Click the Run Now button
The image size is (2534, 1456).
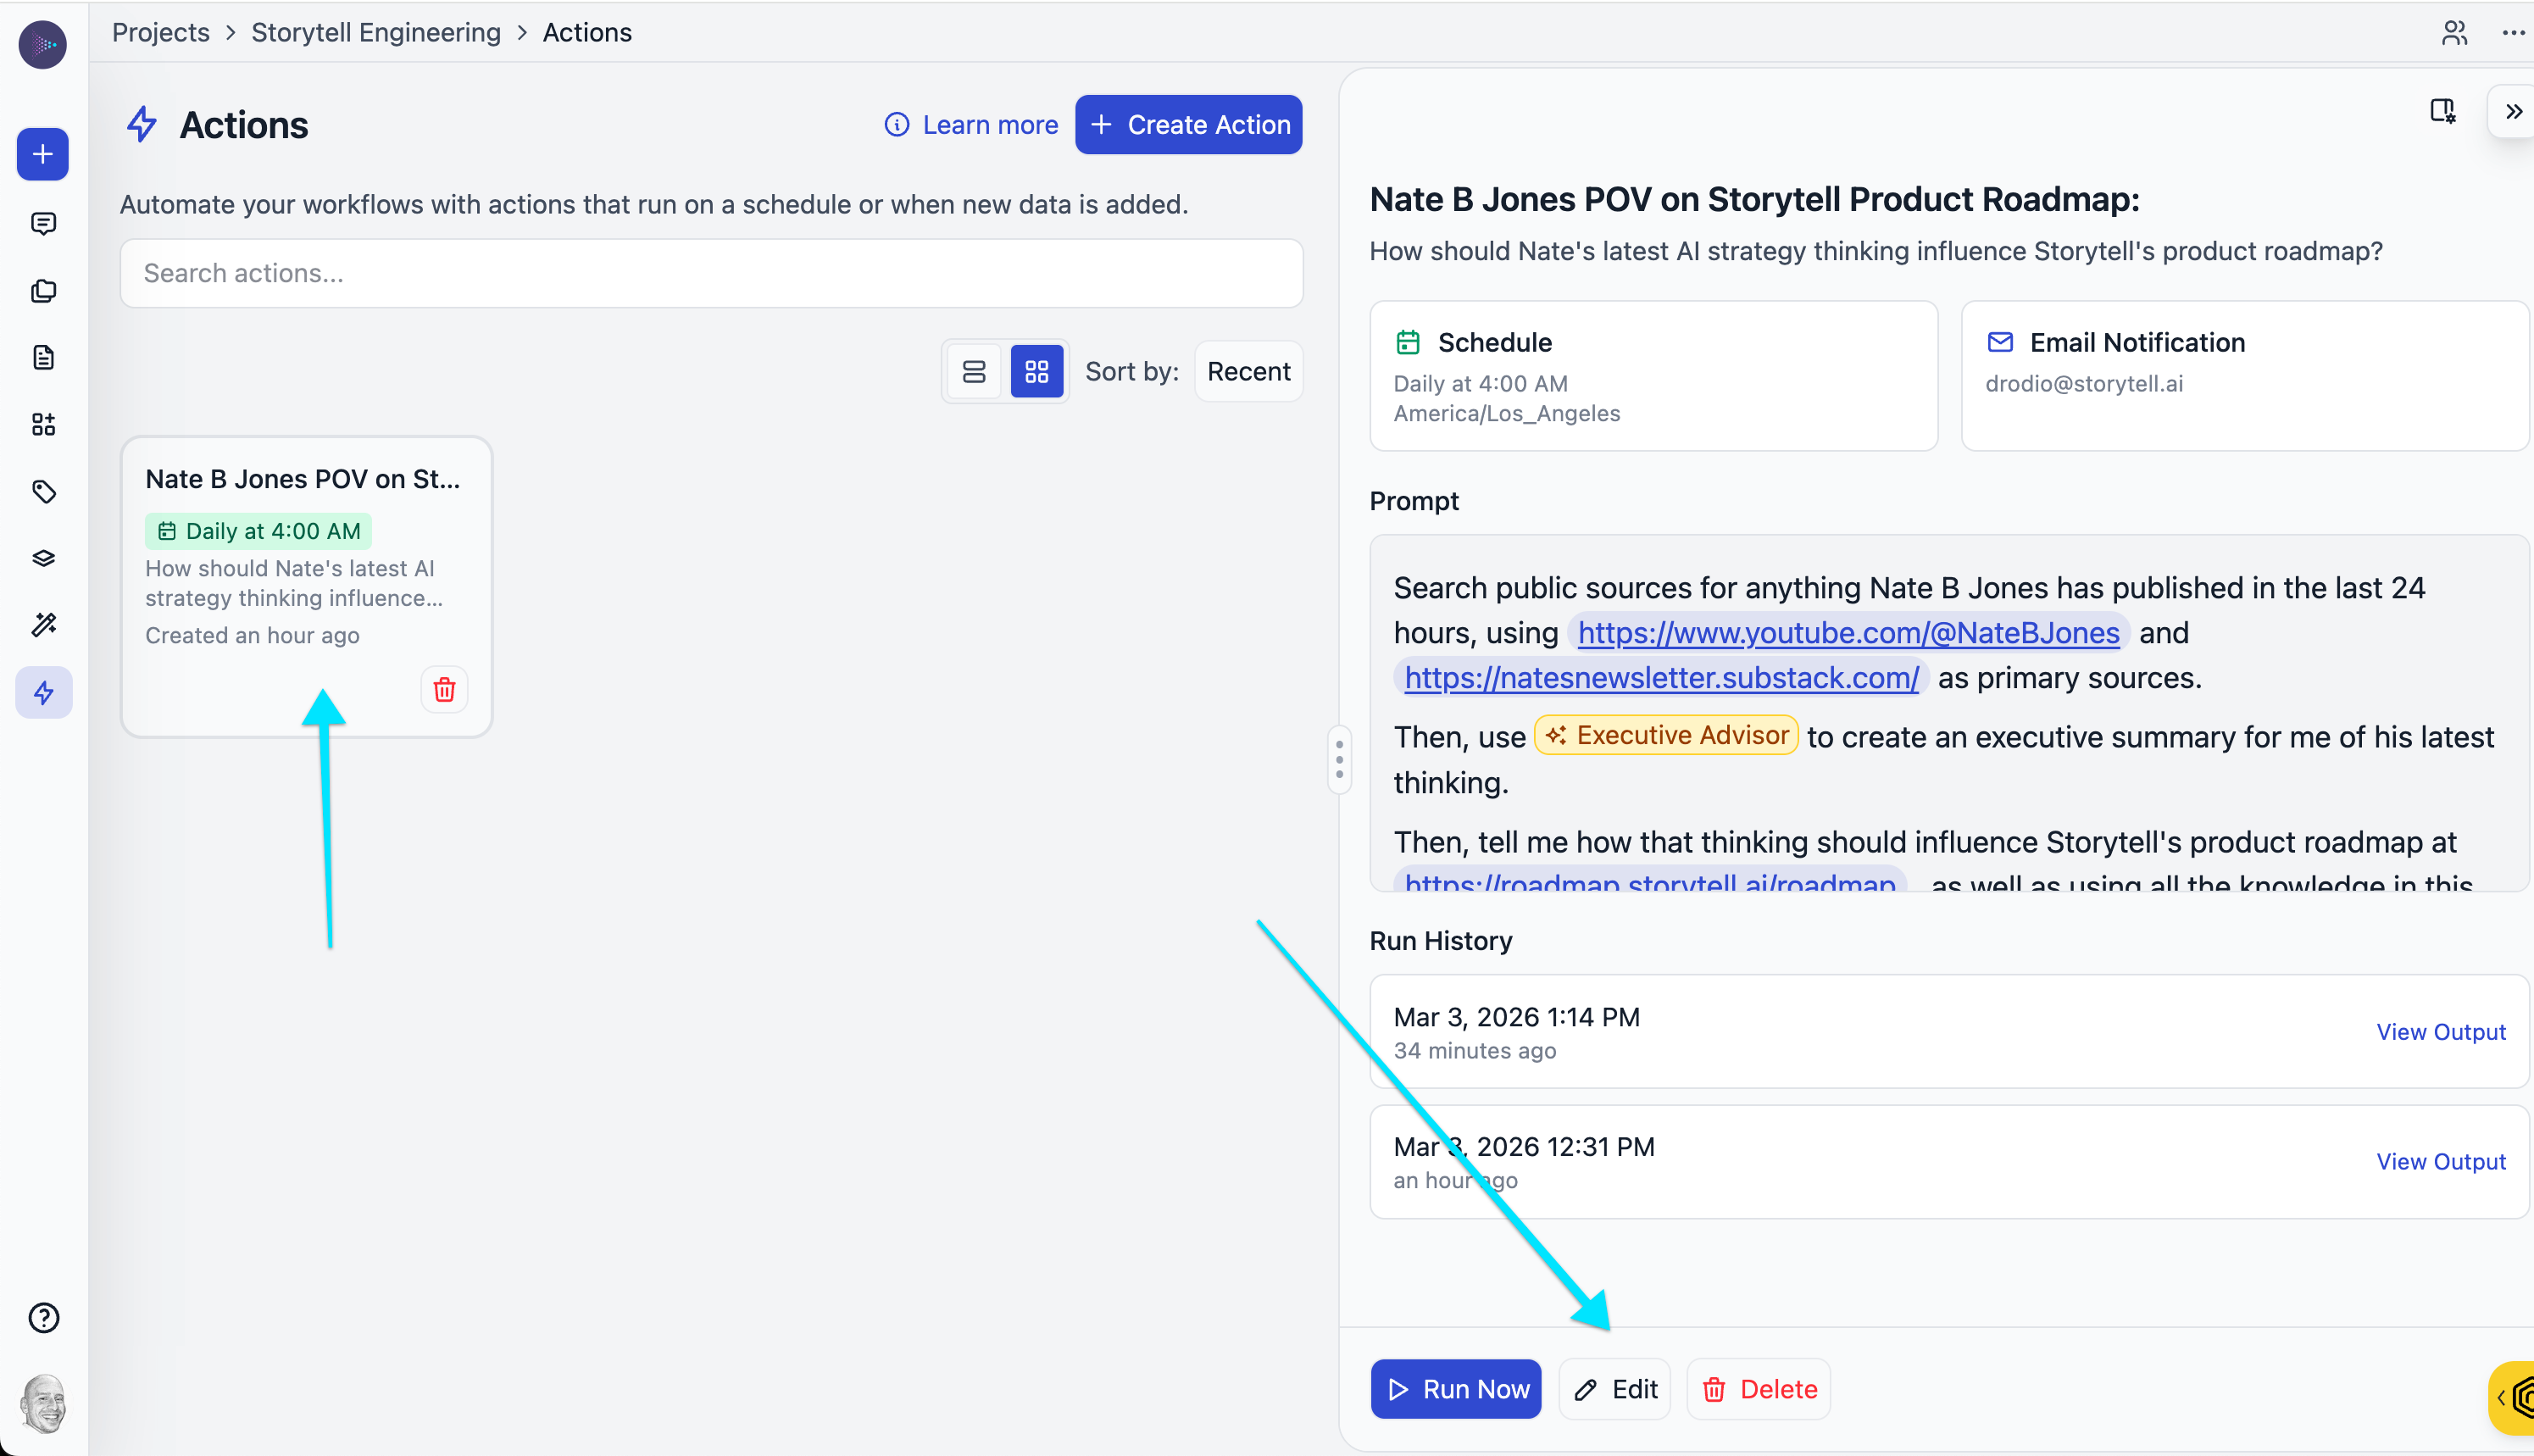(x=1455, y=1389)
